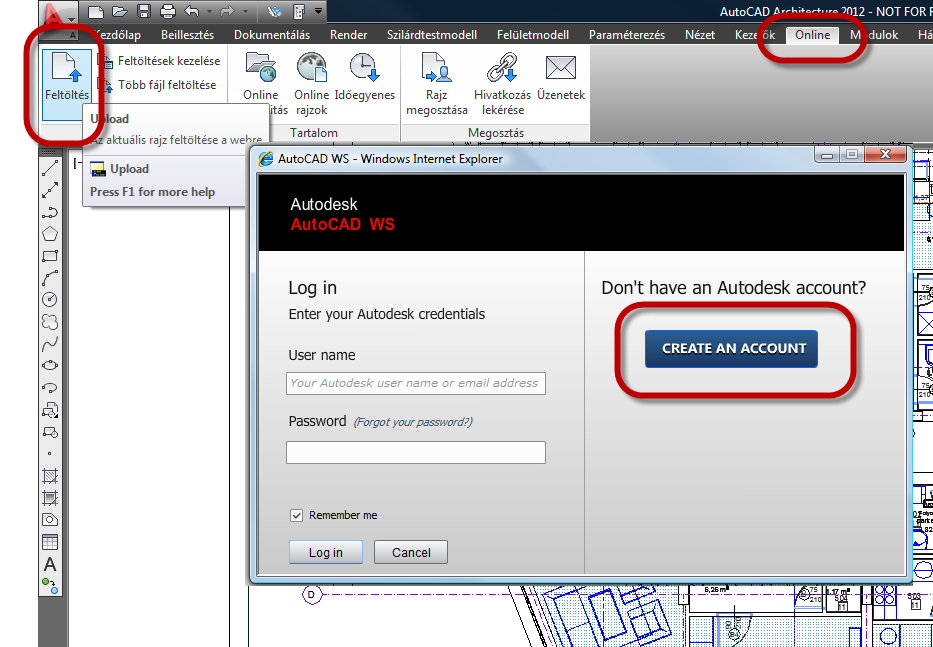Viewport: 933px width, 647px height.
Task: Click the Cancel button in login dialog
Action: point(411,552)
